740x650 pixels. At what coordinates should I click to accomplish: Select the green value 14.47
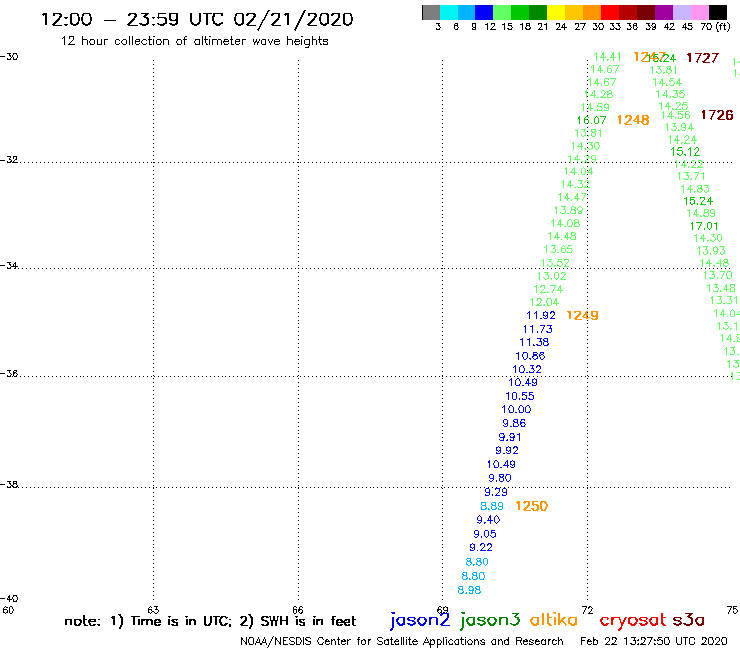(572, 197)
